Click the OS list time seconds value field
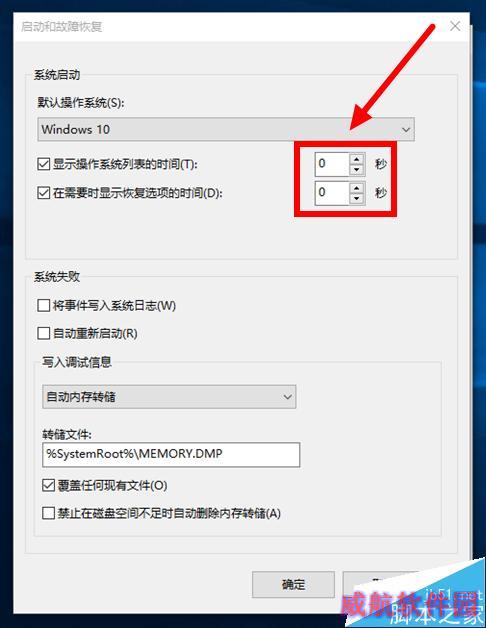This screenshot has width=486, height=628. point(332,164)
